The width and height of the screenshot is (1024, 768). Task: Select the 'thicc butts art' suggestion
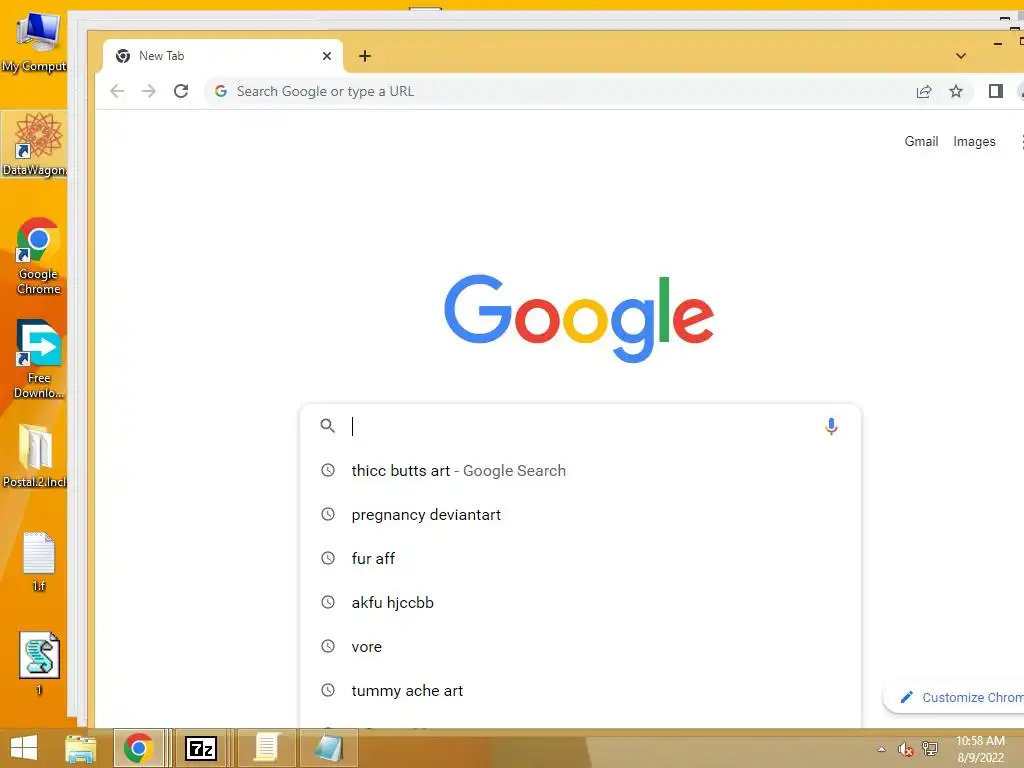(x=580, y=471)
